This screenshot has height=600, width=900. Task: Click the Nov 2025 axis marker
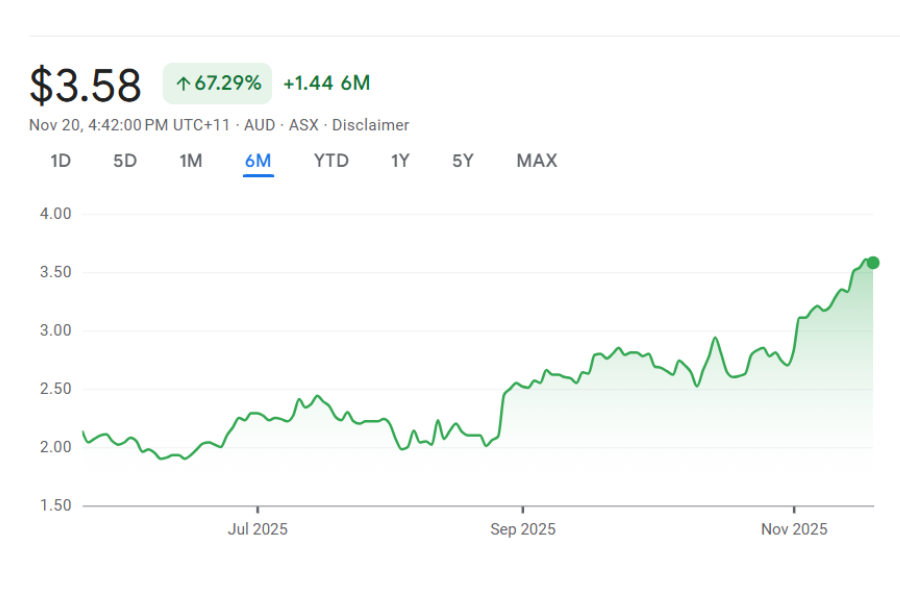tap(792, 529)
